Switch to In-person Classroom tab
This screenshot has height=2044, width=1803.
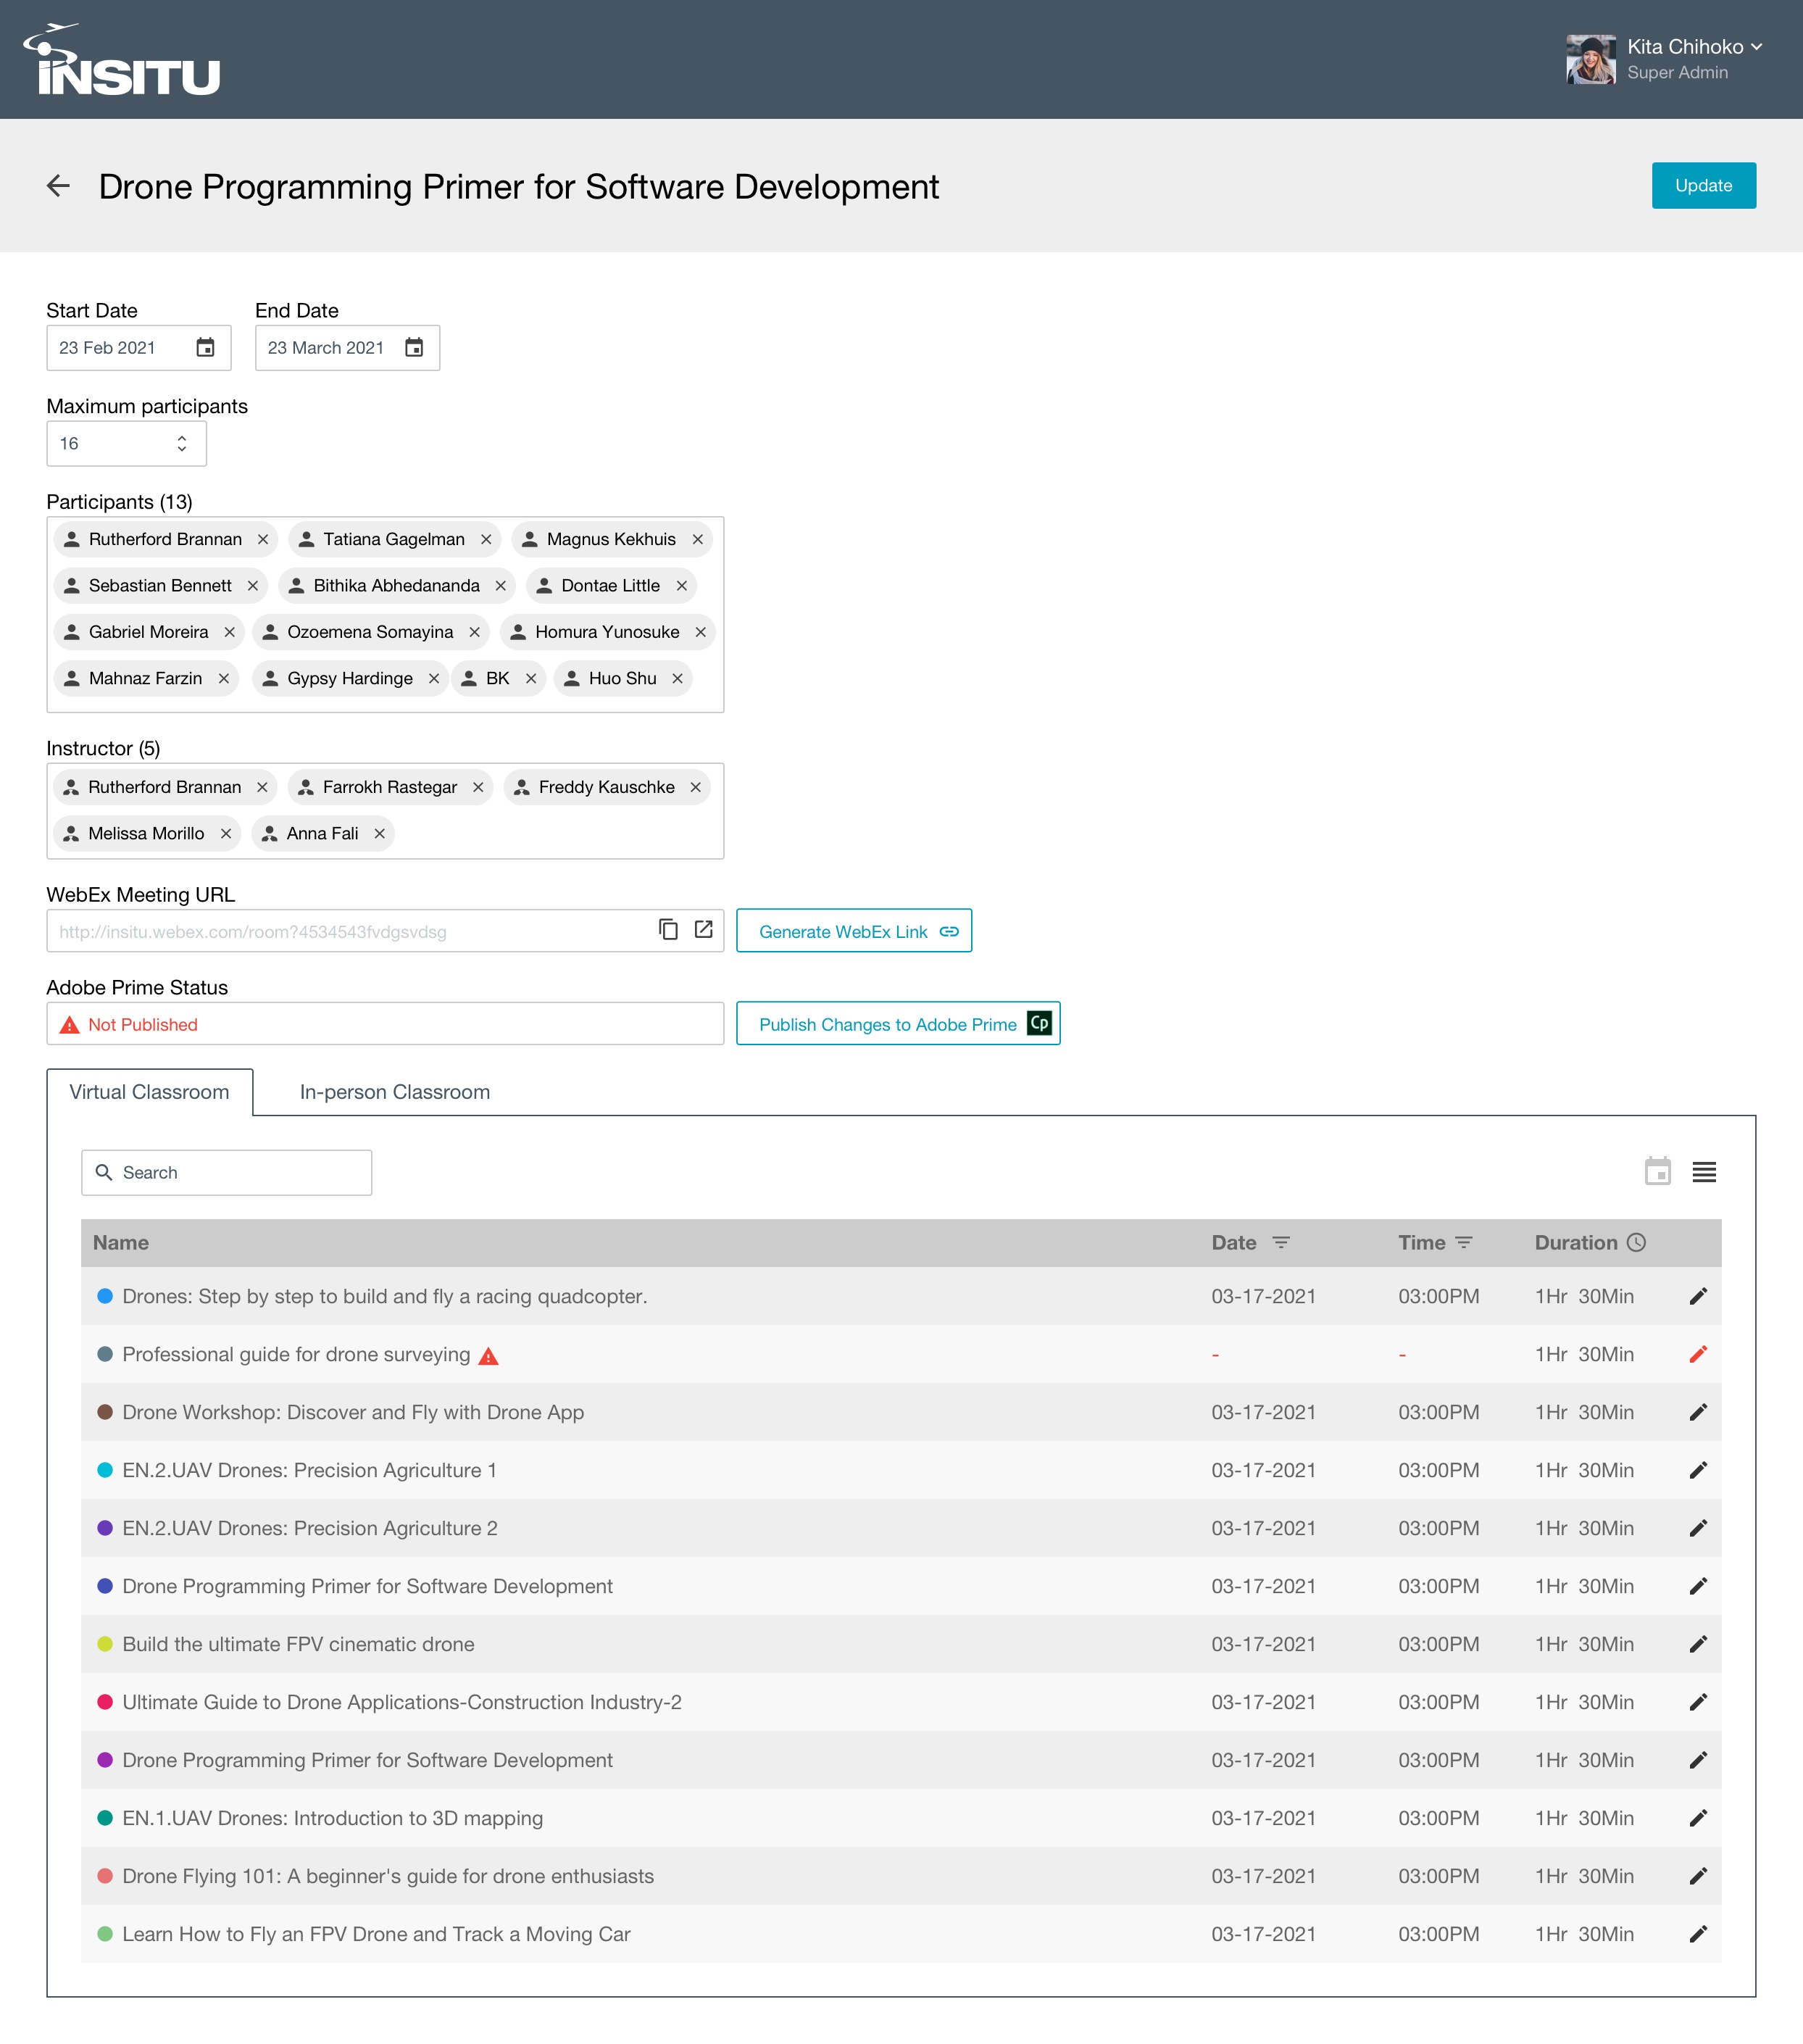(x=395, y=1092)
